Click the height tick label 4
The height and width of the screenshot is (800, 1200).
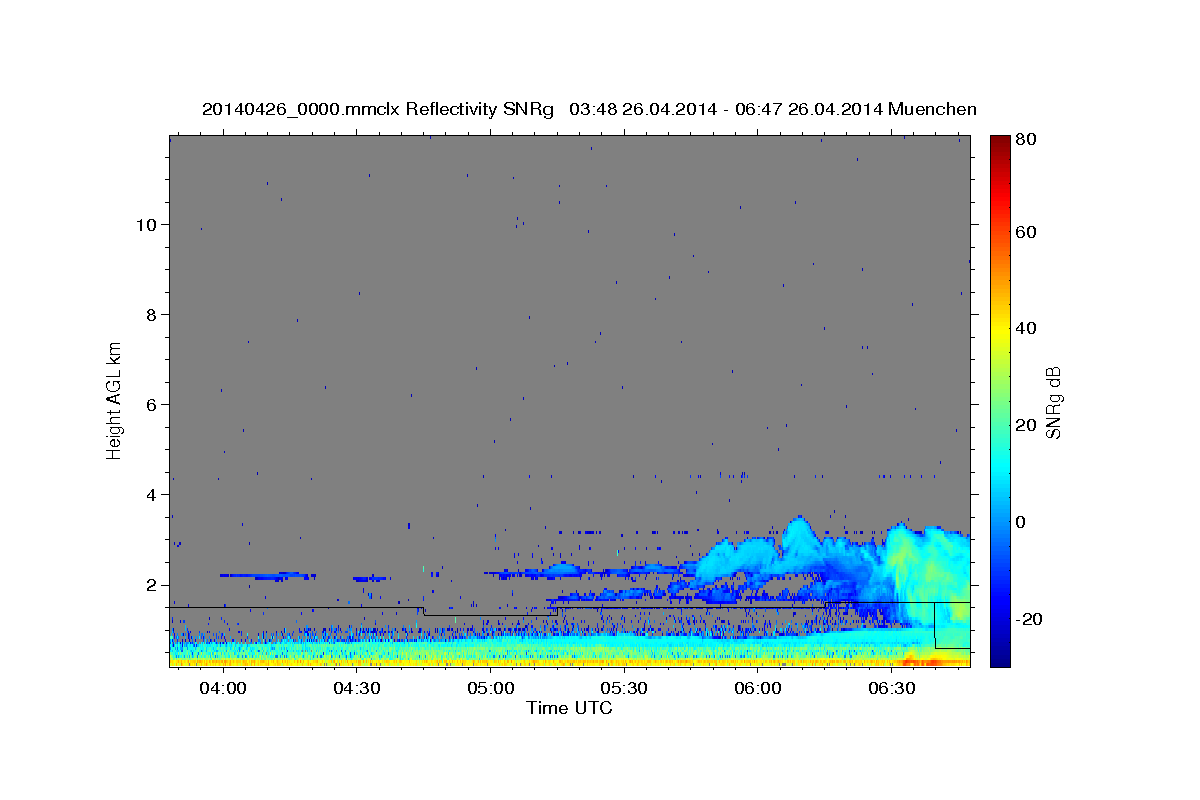click(151, 494)
